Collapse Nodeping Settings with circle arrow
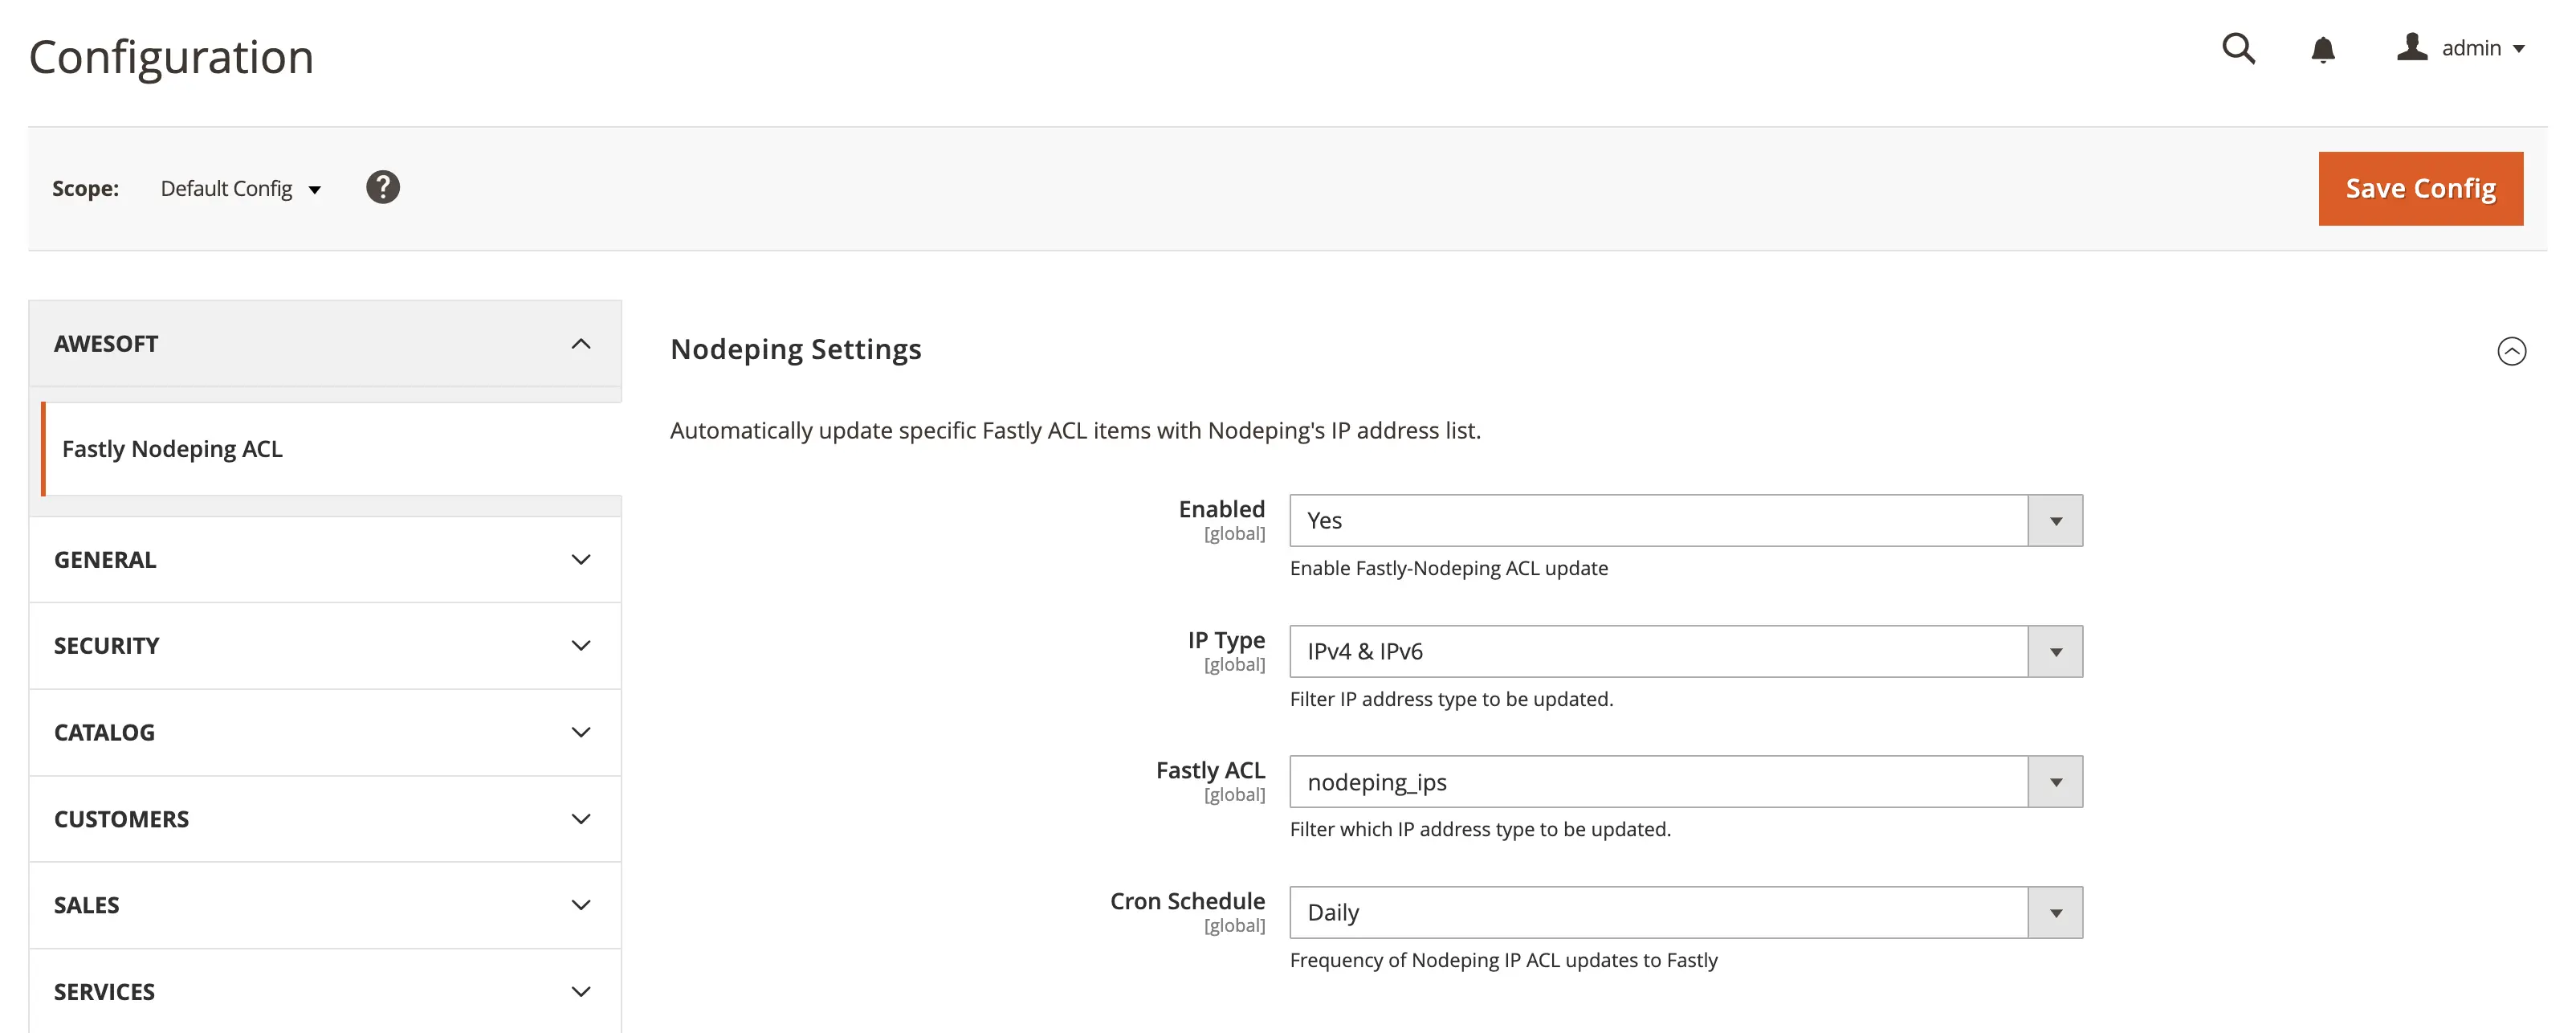 [x=2511, y=351]
